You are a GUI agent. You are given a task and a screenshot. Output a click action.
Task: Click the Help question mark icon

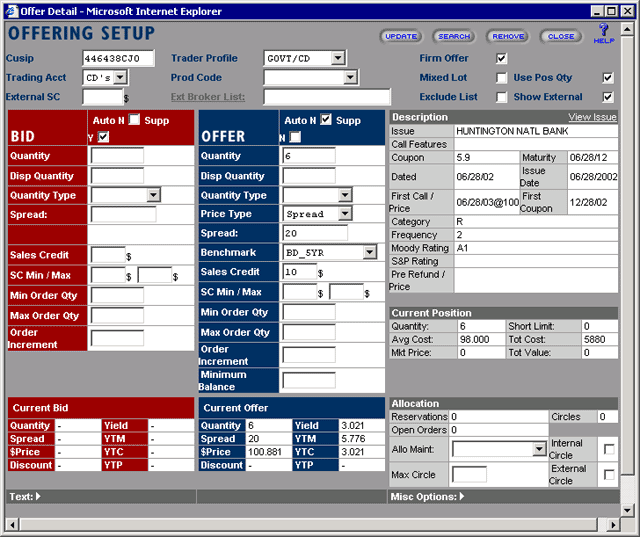click(603, 33)
